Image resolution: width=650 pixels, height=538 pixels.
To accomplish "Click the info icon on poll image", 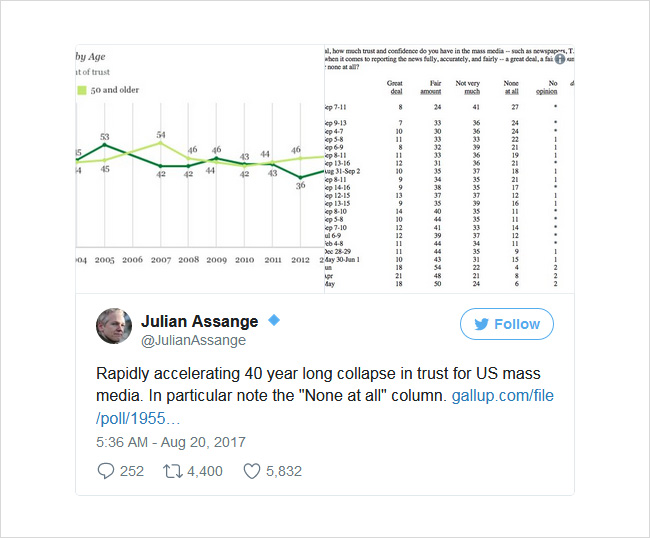I will (560, 59).
